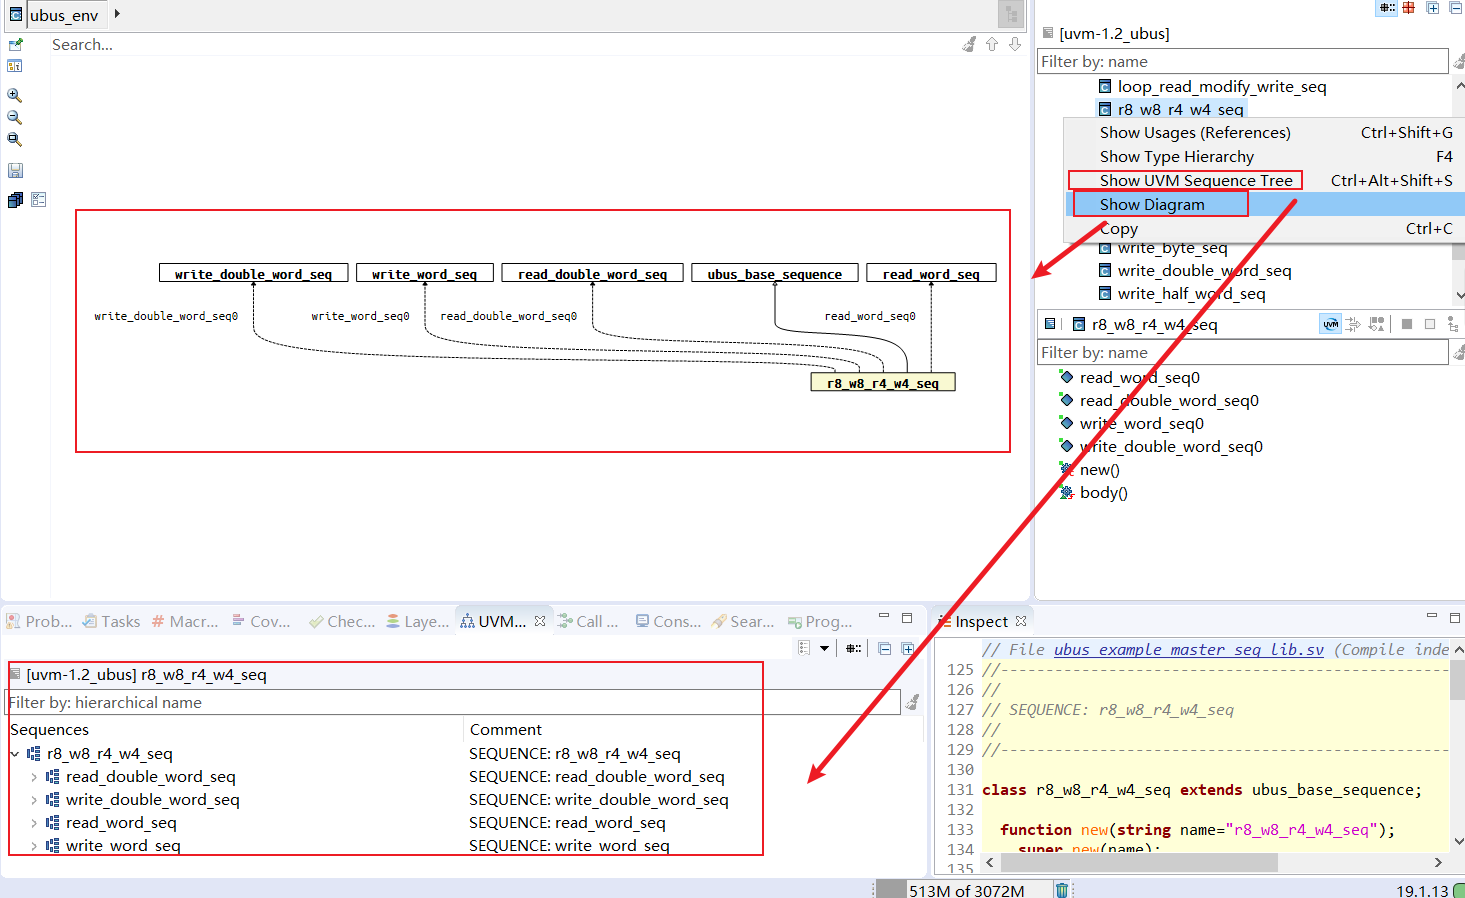
Task: Click write_double_word_seq node in diagram
Action: [x=253, y=274]
